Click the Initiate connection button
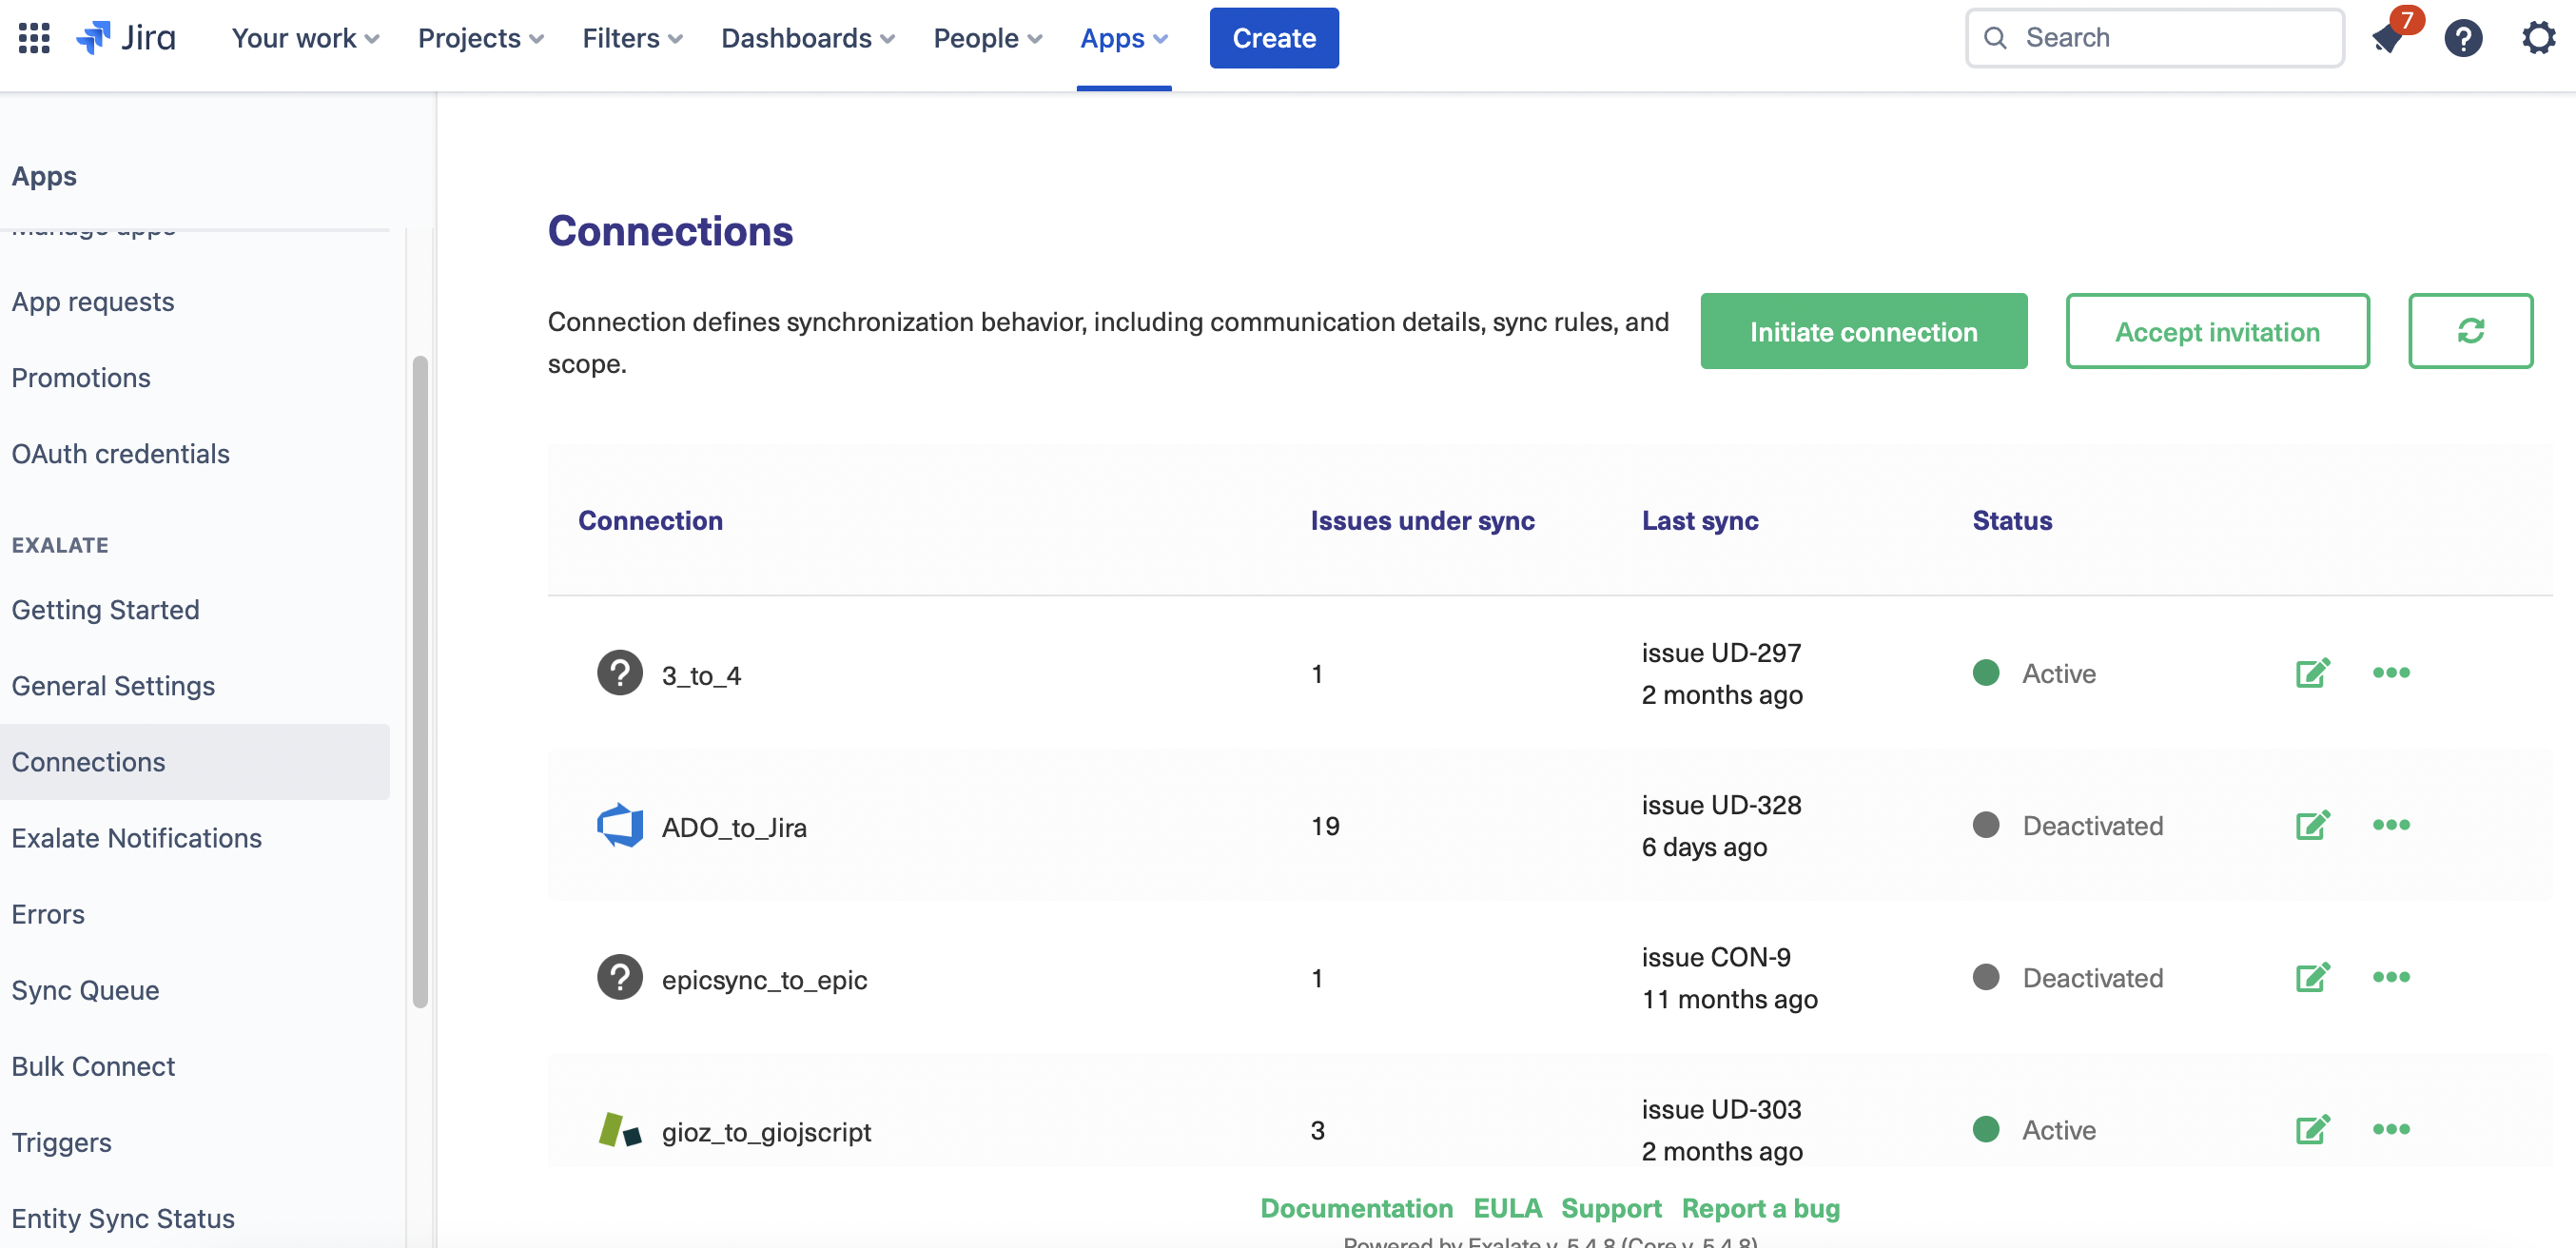The image size is (2576, 1248). click(1864, 330)
